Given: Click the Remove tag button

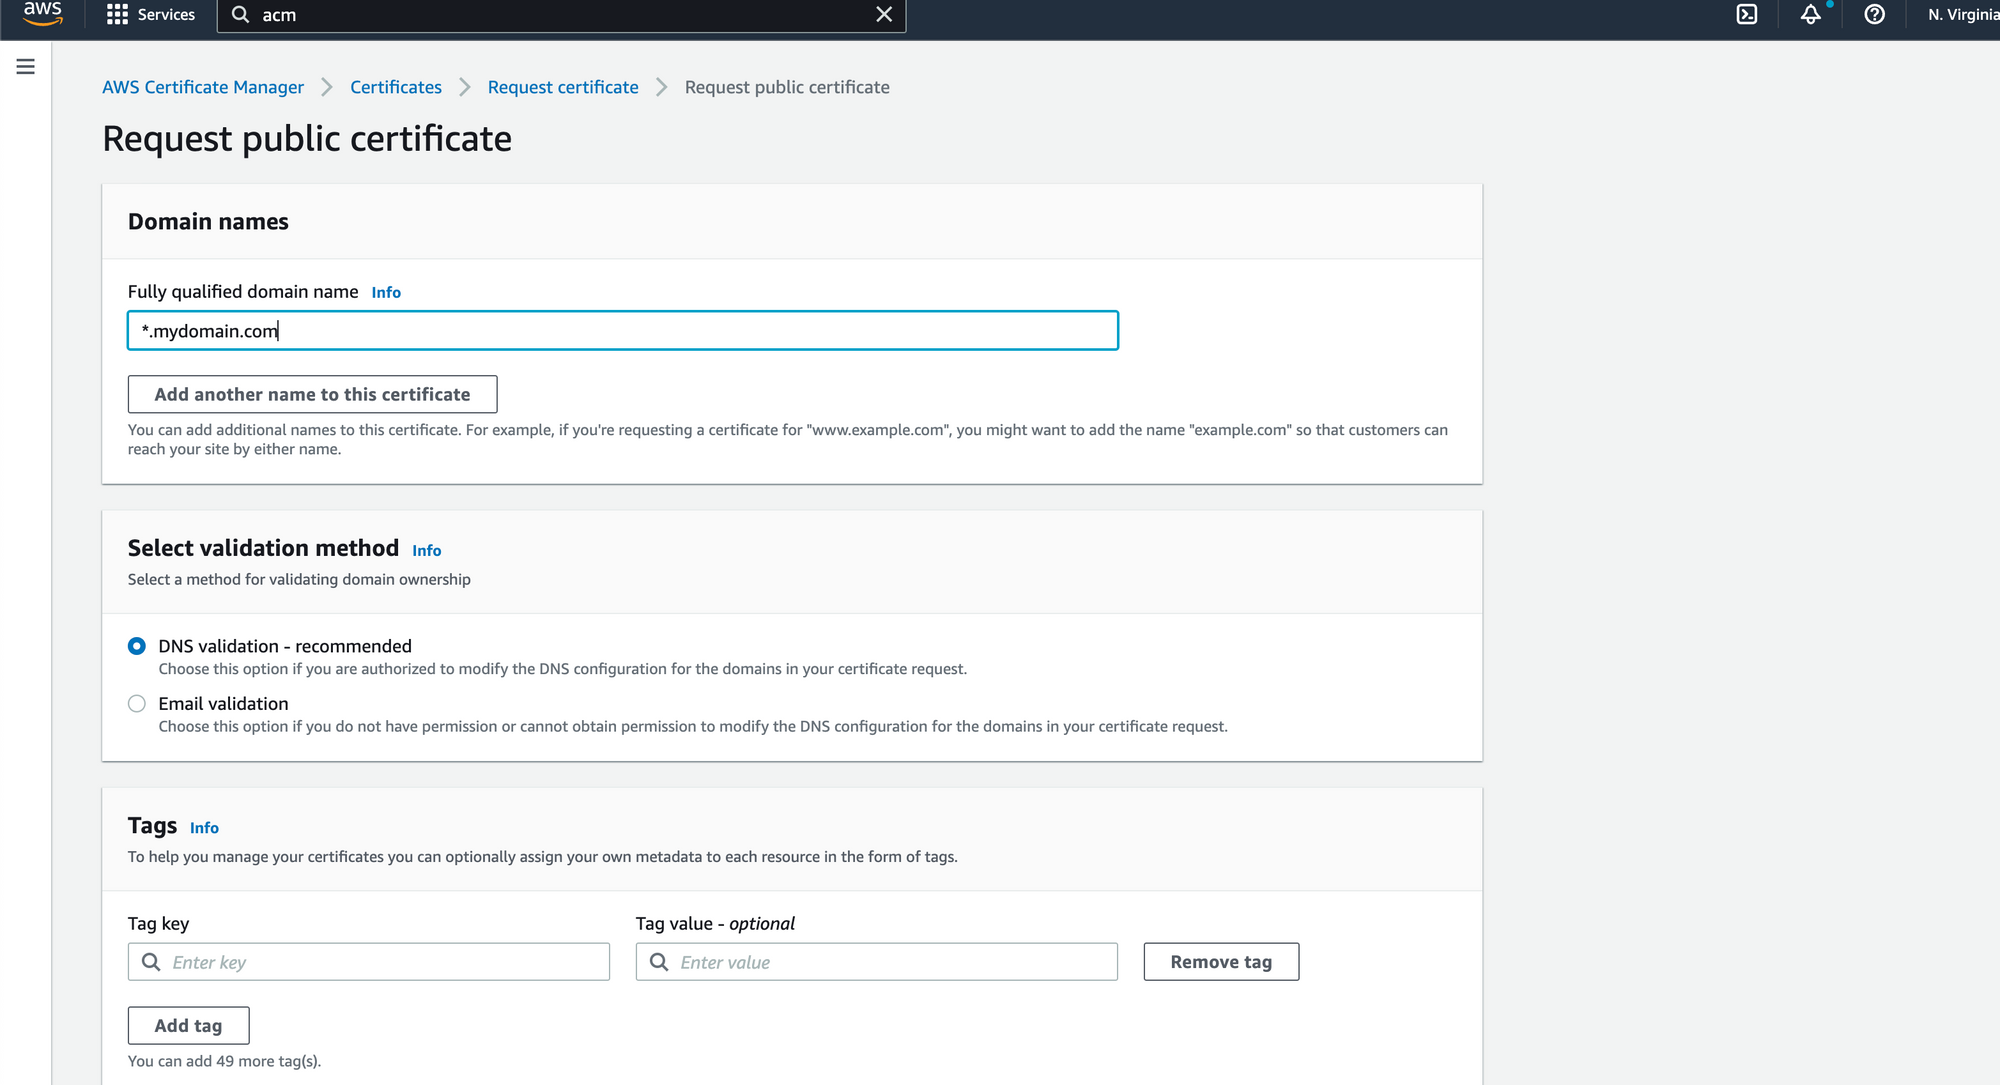Looking at the screenshot, I should click(1221, 962).
